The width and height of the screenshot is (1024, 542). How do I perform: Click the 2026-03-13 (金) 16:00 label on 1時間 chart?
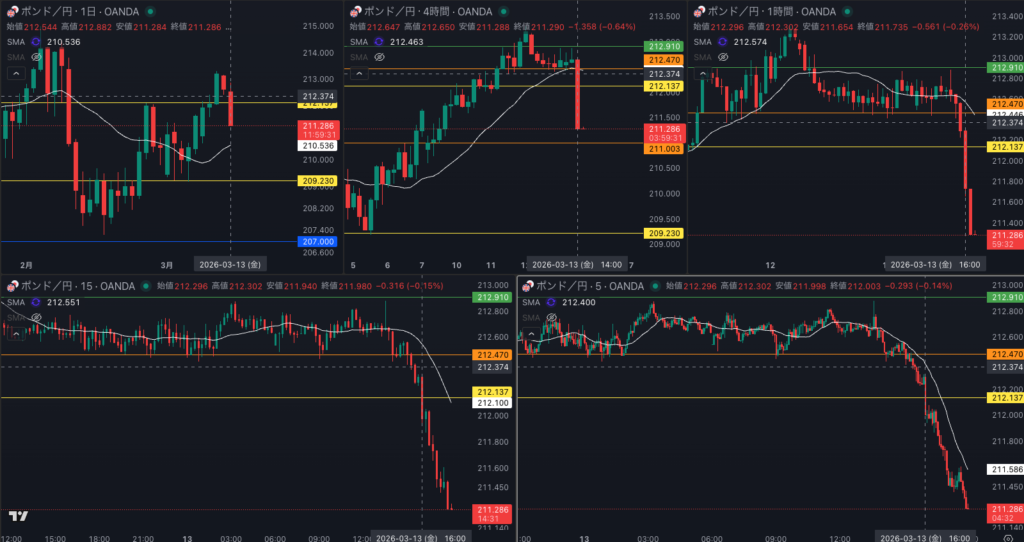935,264
